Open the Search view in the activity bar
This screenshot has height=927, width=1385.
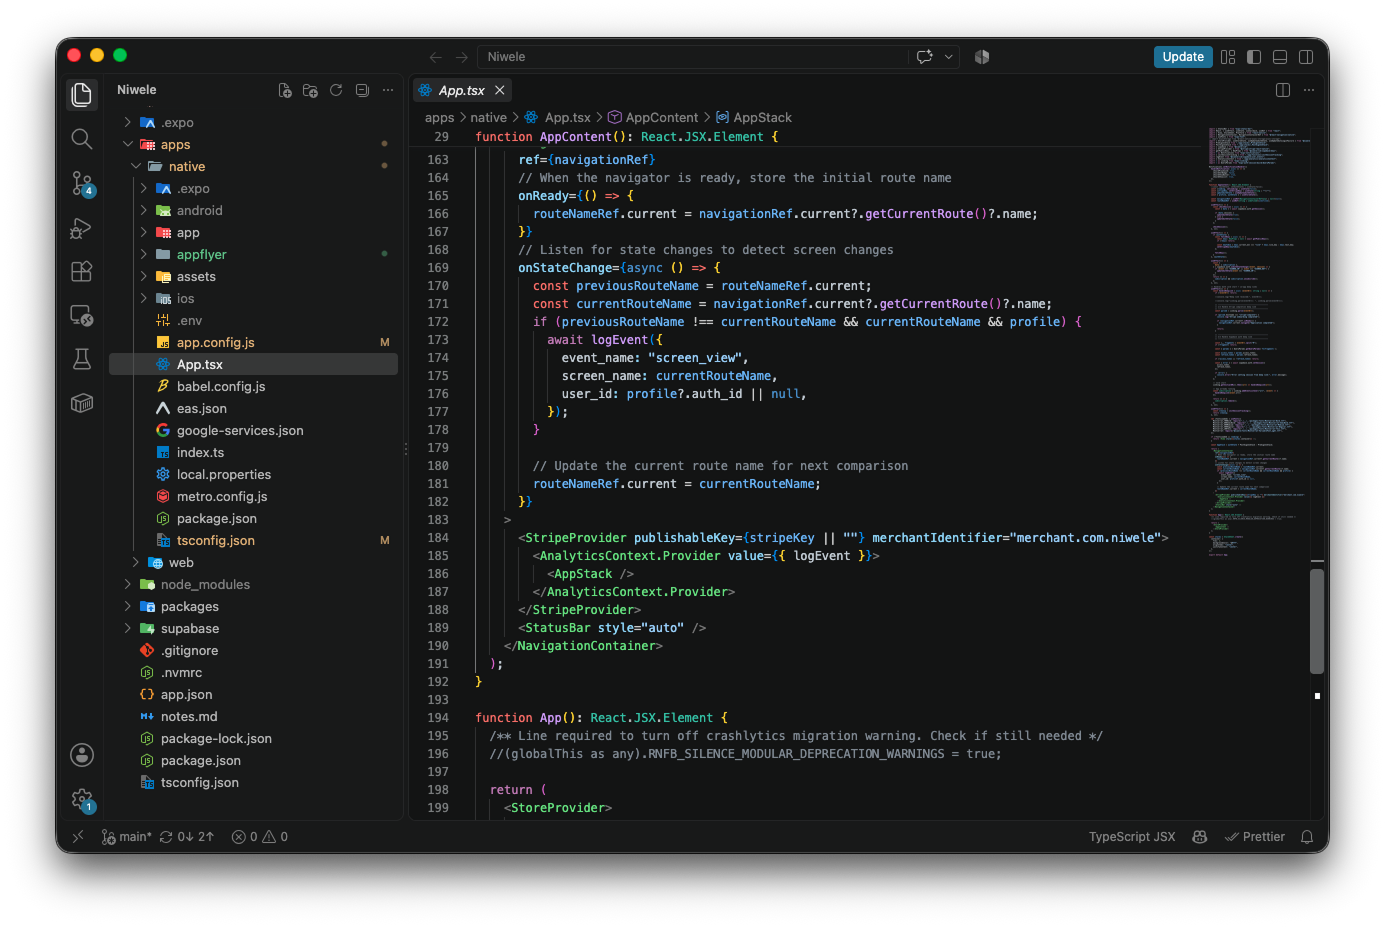(82, 139)
